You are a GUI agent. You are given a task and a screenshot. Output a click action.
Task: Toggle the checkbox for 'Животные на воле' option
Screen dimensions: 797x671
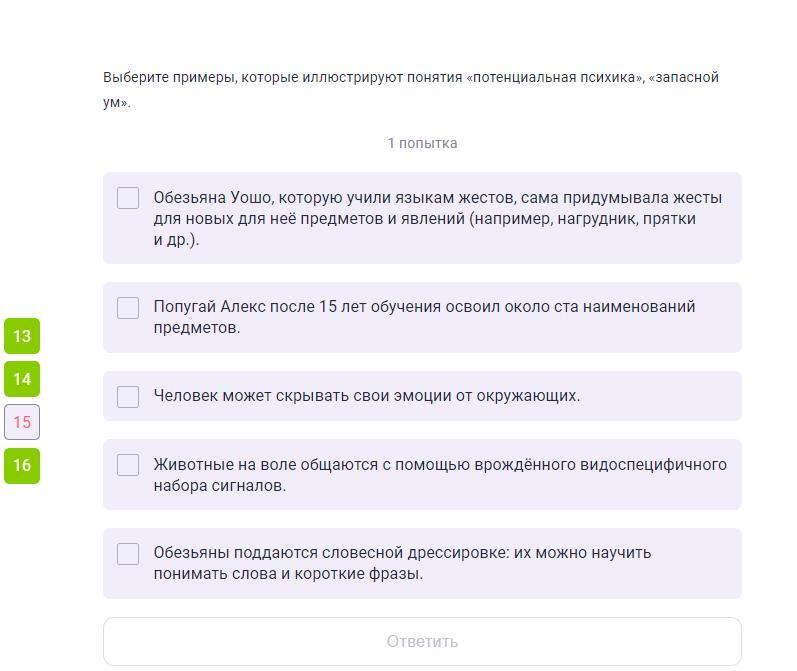coord(128,465)
